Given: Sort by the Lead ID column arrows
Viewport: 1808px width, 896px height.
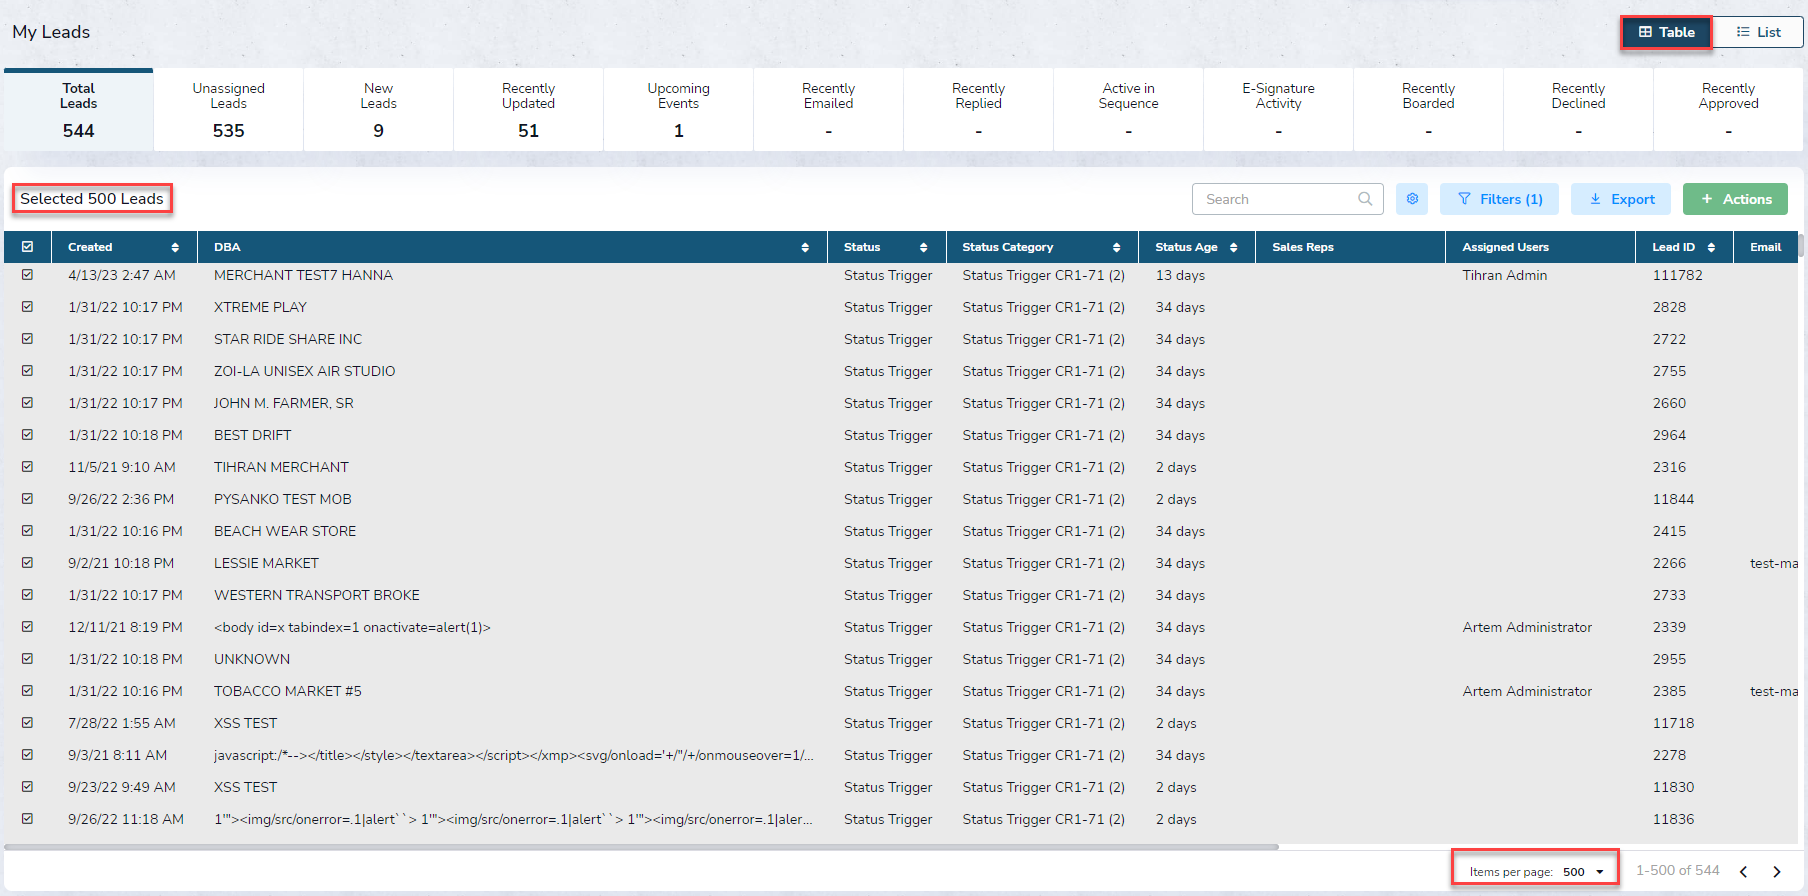Looking at the screenshot, I should [1711, 247].
